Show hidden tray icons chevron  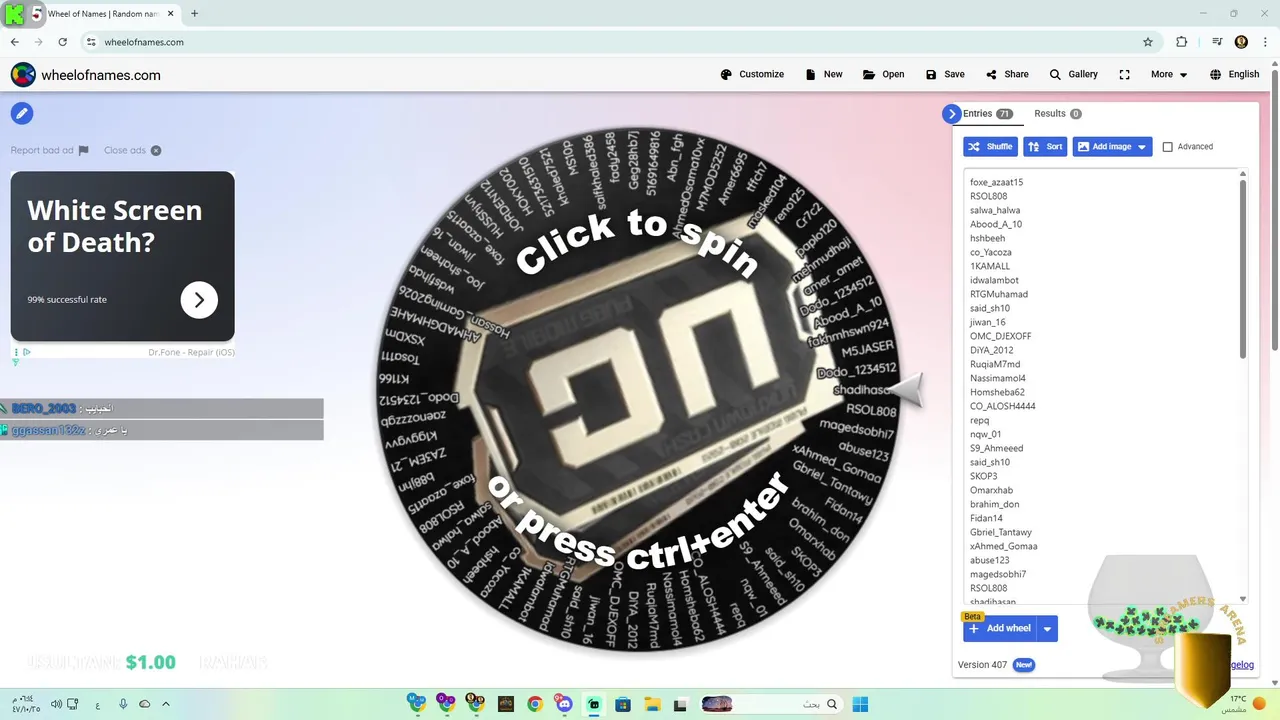pos(166,704)
